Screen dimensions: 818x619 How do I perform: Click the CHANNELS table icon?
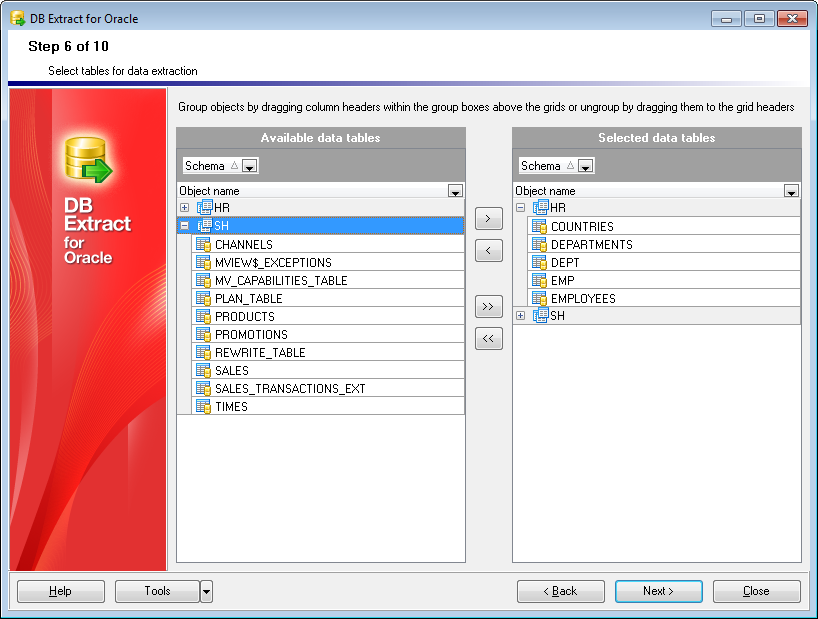(x=203, y=244)
